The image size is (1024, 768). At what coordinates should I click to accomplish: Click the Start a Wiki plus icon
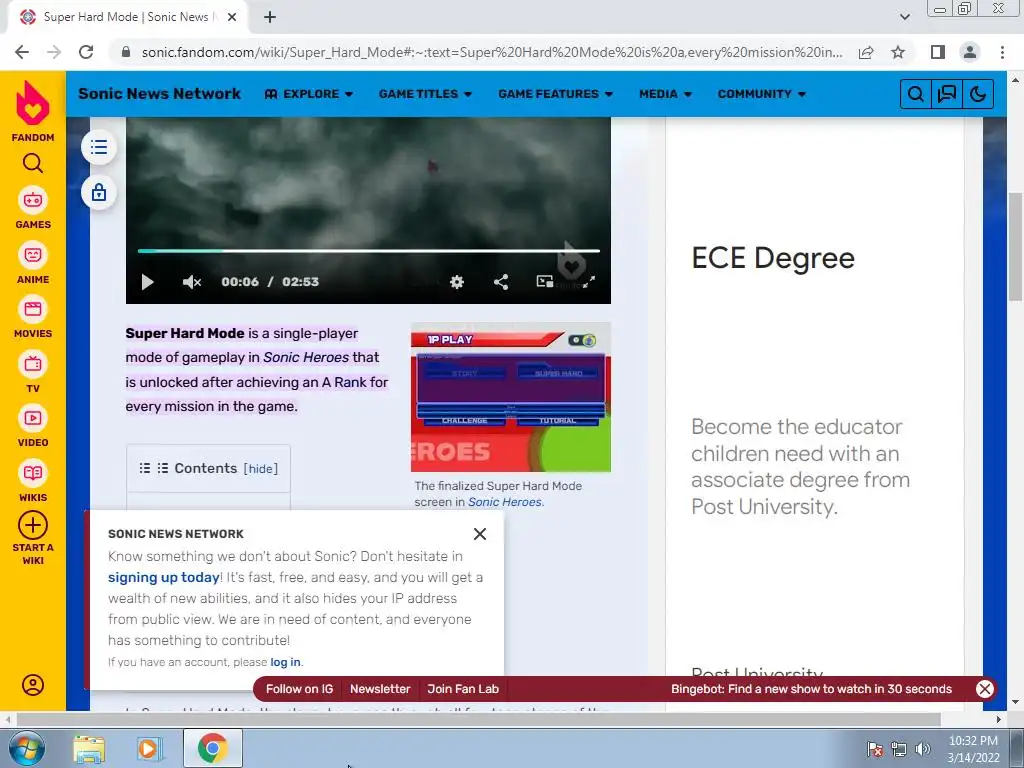click(33, 525)
